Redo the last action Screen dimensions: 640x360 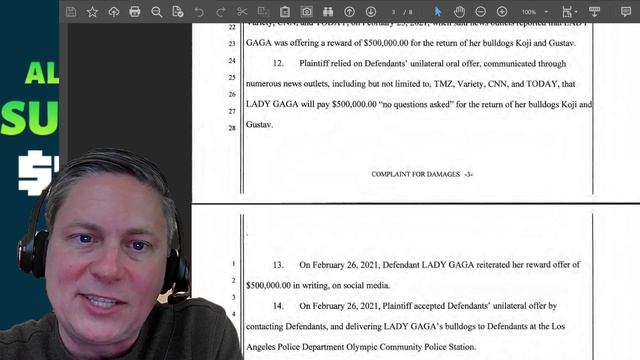(x=221, y=12)
